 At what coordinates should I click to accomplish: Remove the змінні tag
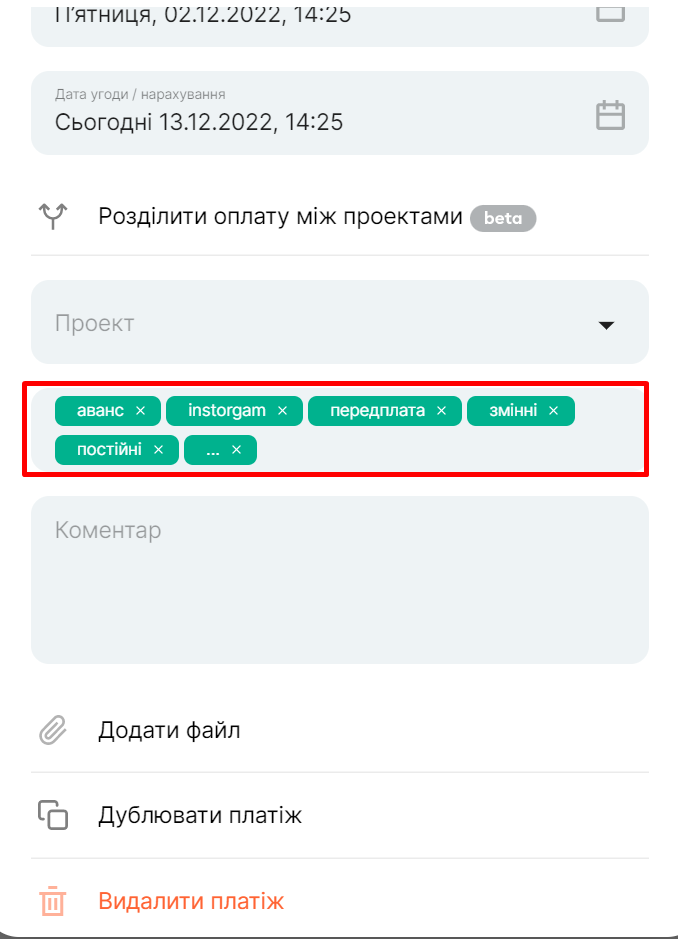pyautogui.click(x=553, y=411)
